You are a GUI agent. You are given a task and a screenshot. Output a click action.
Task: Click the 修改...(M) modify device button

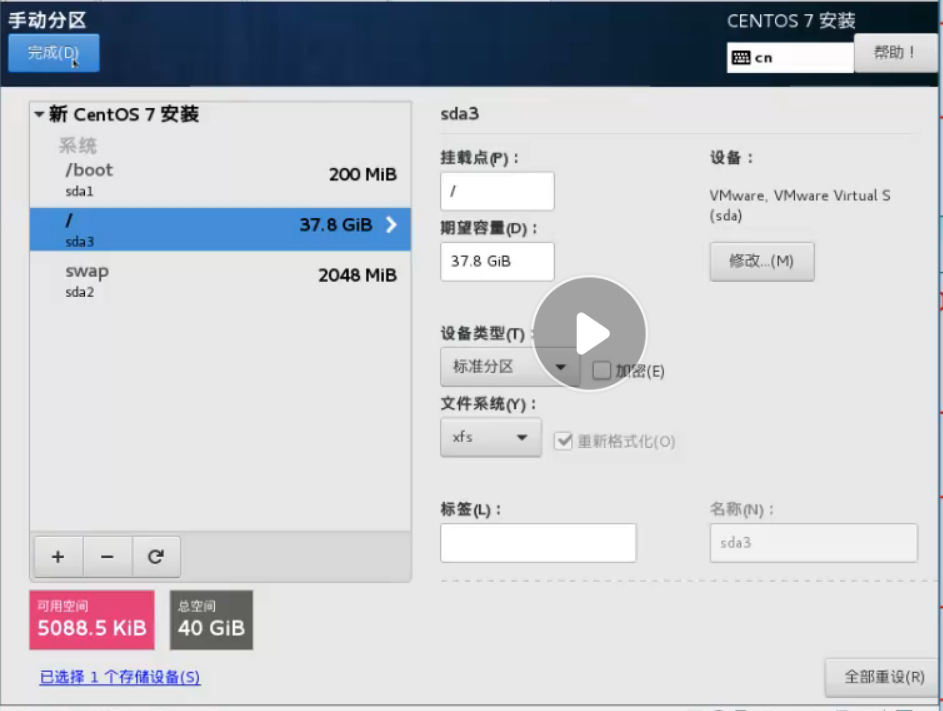click(x=762, y=262)
